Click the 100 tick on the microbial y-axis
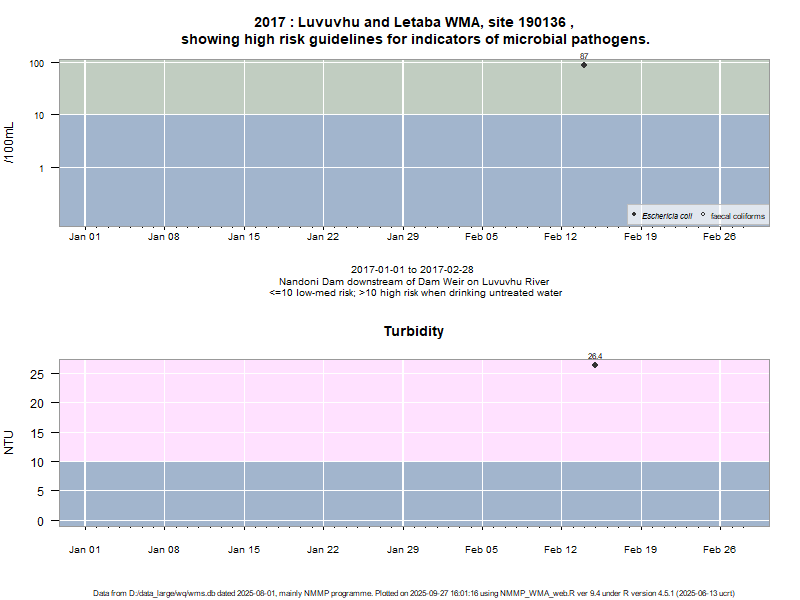 pyautogui.click(x=38, y=63)
